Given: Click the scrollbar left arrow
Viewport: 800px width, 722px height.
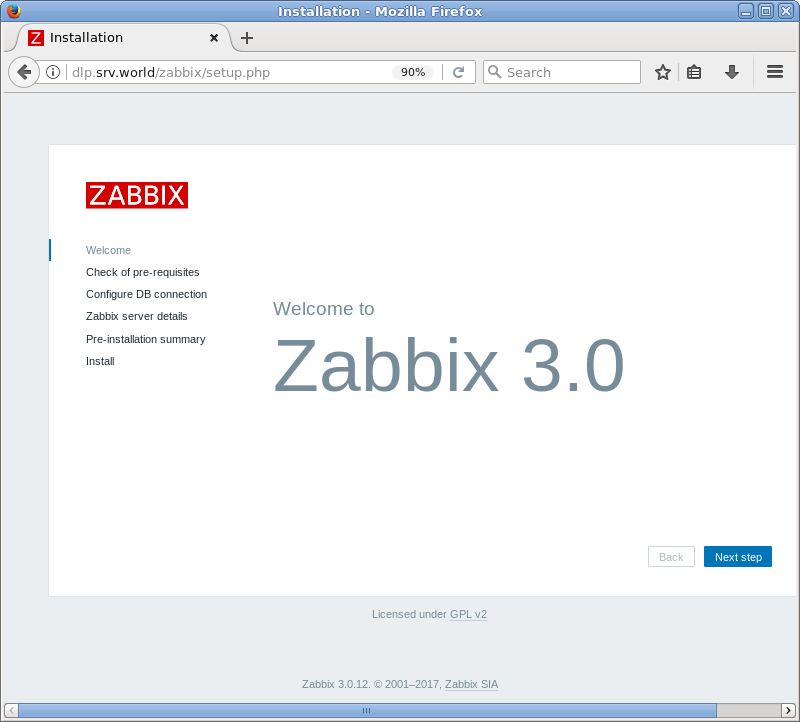Looking at the screenshot, I should click(11, 710).
